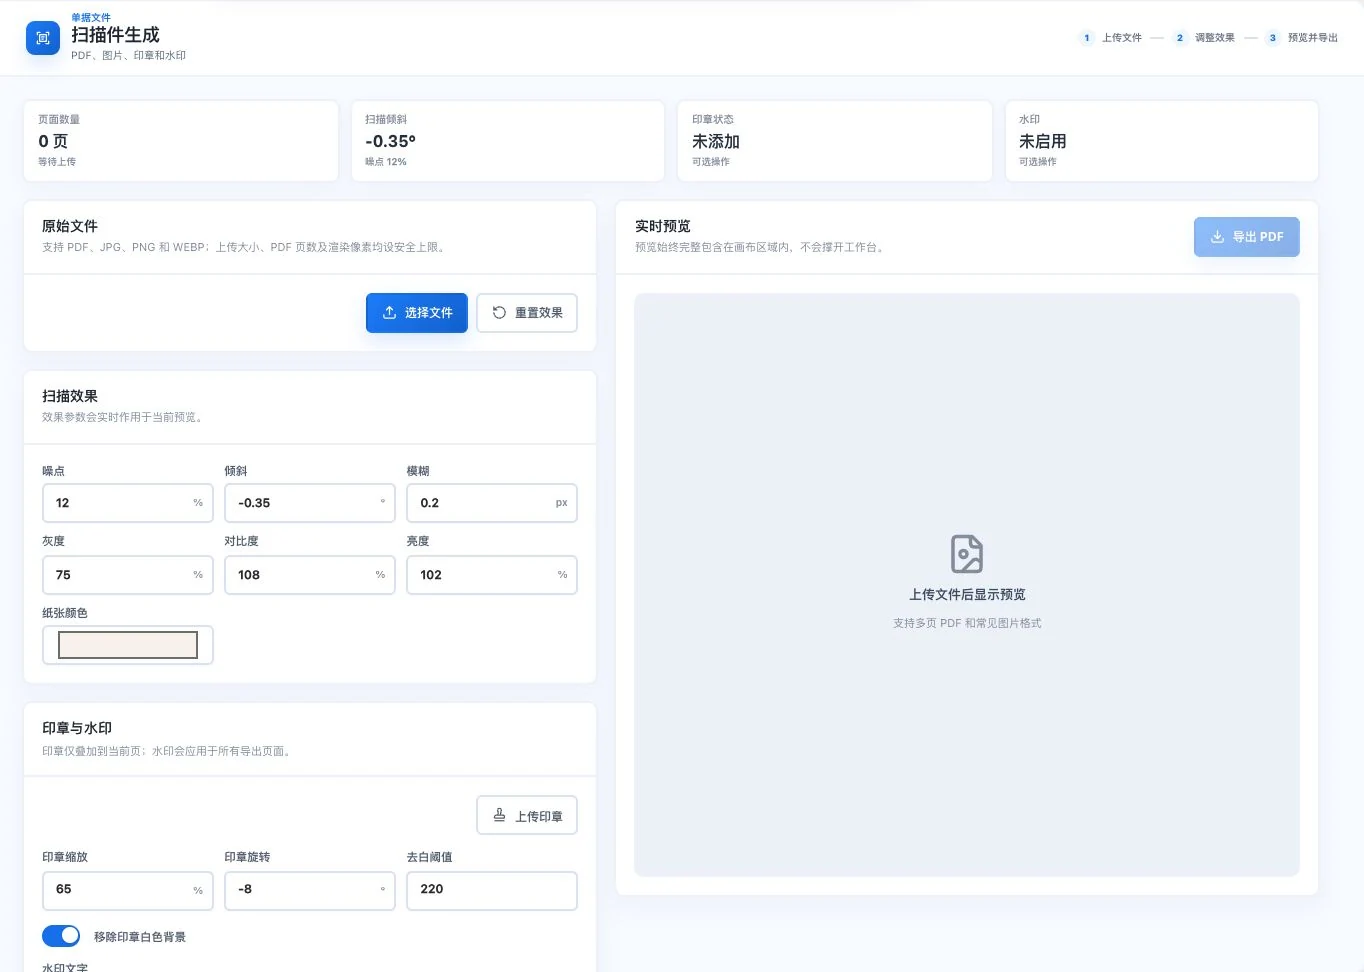1364x972 pixels.
Task: Click the 扫描效果 section heading
Action: (70, 396)
